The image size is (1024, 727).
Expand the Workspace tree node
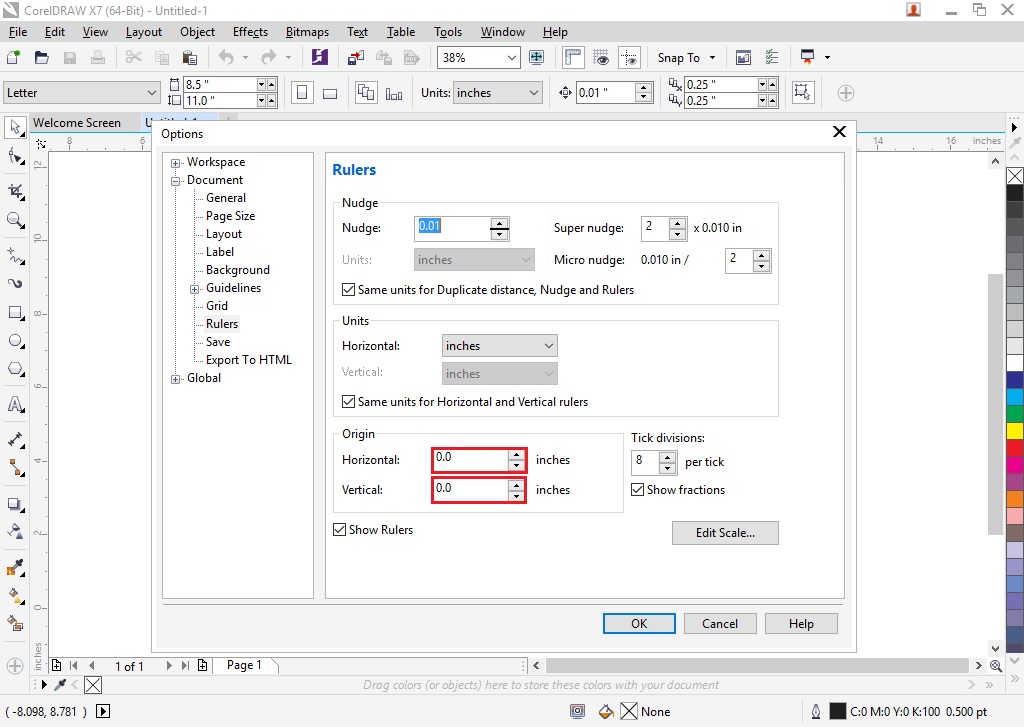pyautogui.click(x=175, y=163)
